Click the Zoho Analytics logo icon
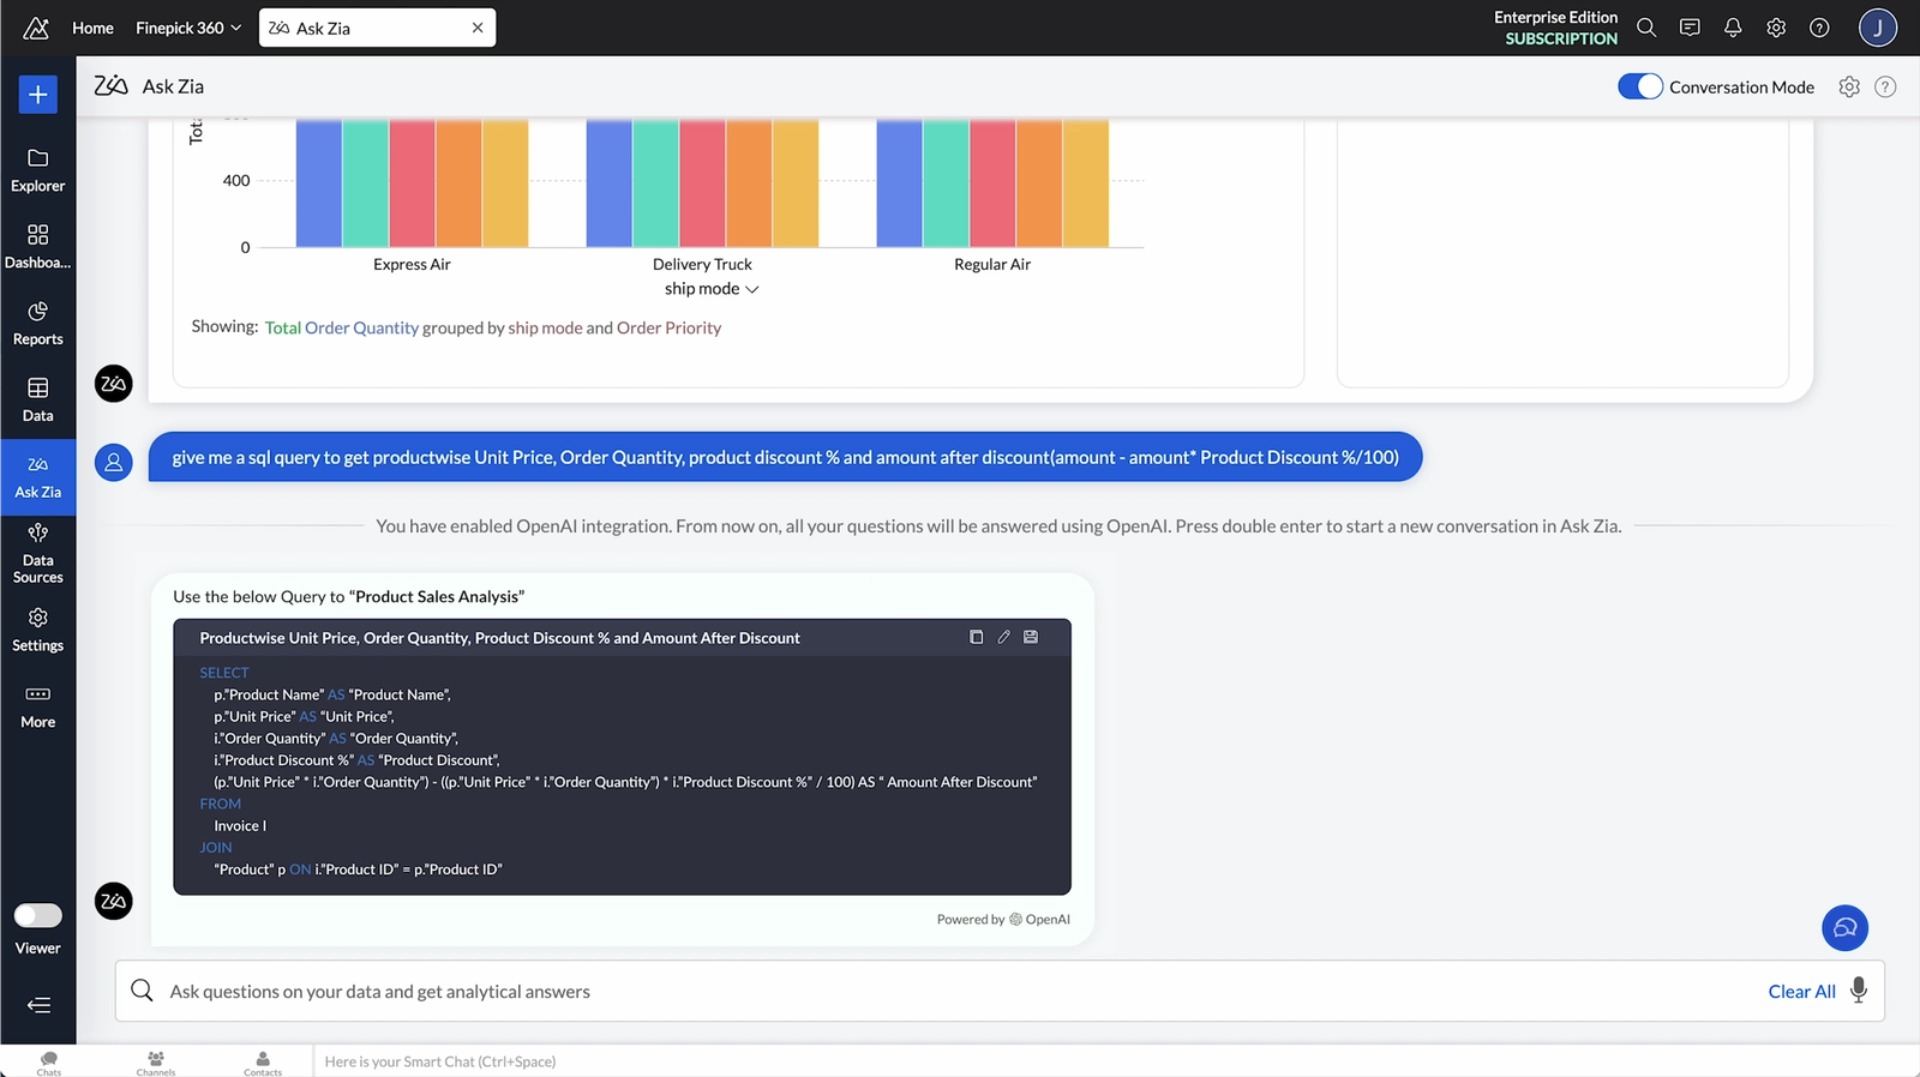The height and width of the screenshot is (1077, 1920). pyautogui.click(x=36, y=28)
